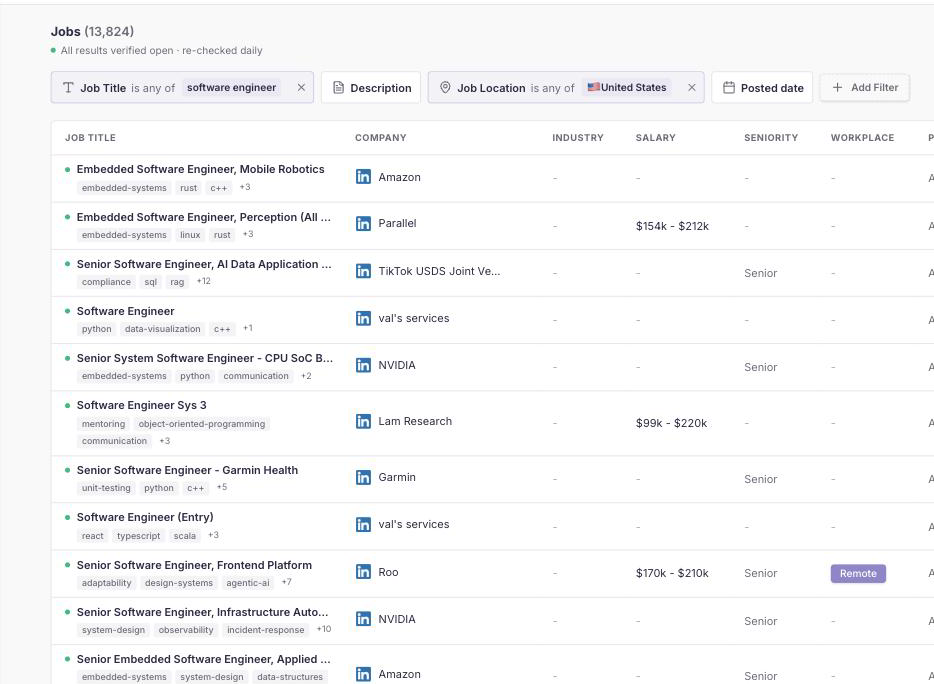
Task: Click the Job Location filter label
Action: pyautogui.click(x=491, y=88)
